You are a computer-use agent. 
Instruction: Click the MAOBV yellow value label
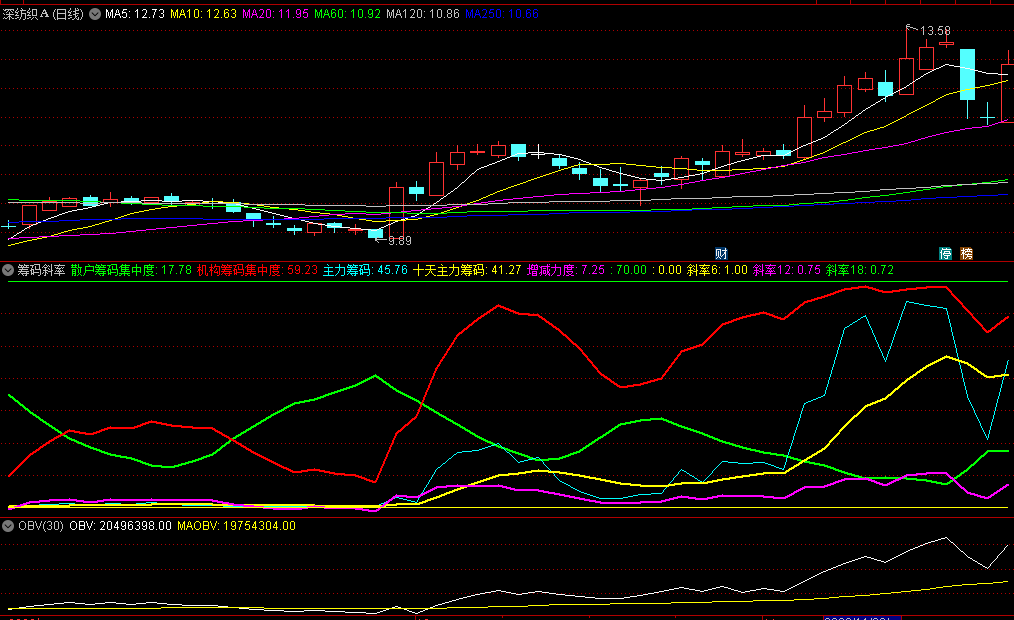(236, 525)
